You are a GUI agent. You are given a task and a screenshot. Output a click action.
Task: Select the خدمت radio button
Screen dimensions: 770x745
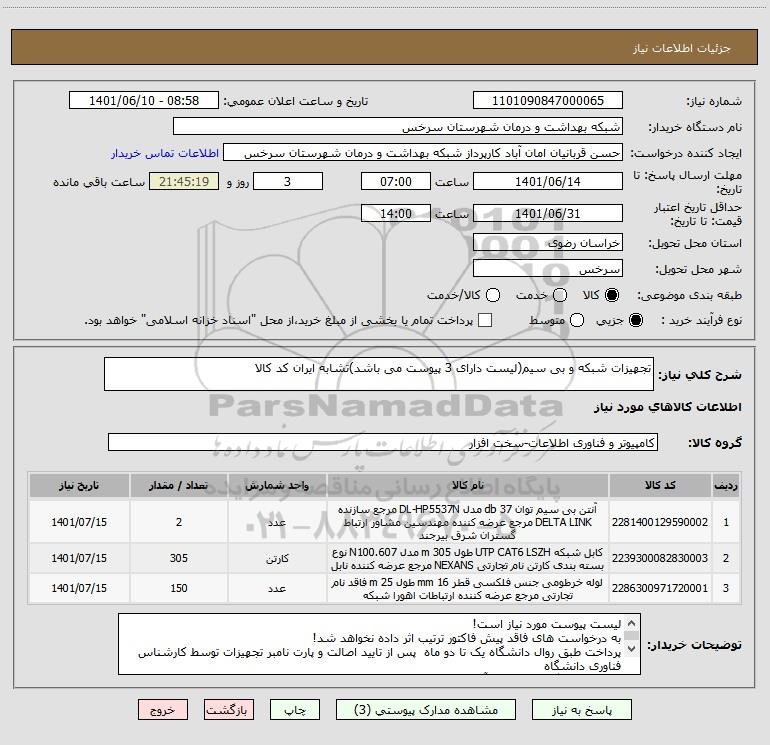pyautogui.click(x=560, y=295)
